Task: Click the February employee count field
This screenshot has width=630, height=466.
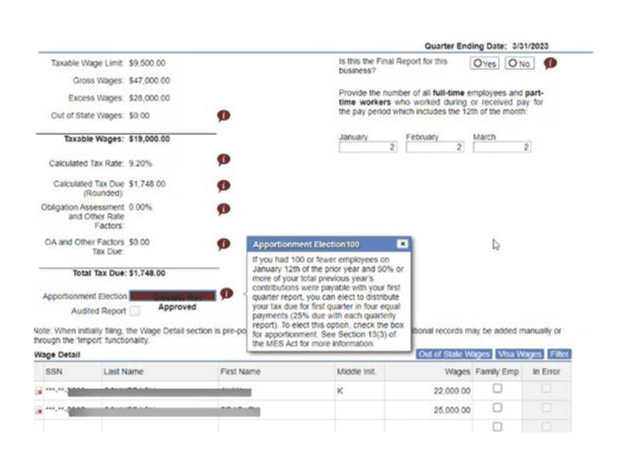Action: click(435, 147)
